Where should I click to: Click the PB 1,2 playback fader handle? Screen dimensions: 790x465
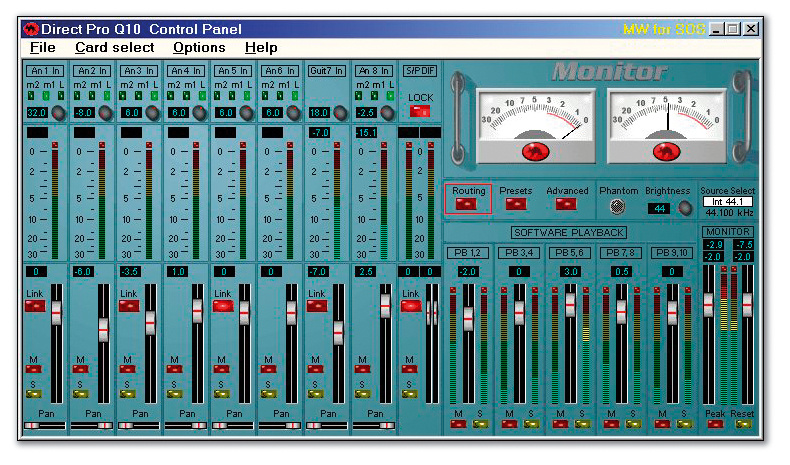tap(468, 317)
